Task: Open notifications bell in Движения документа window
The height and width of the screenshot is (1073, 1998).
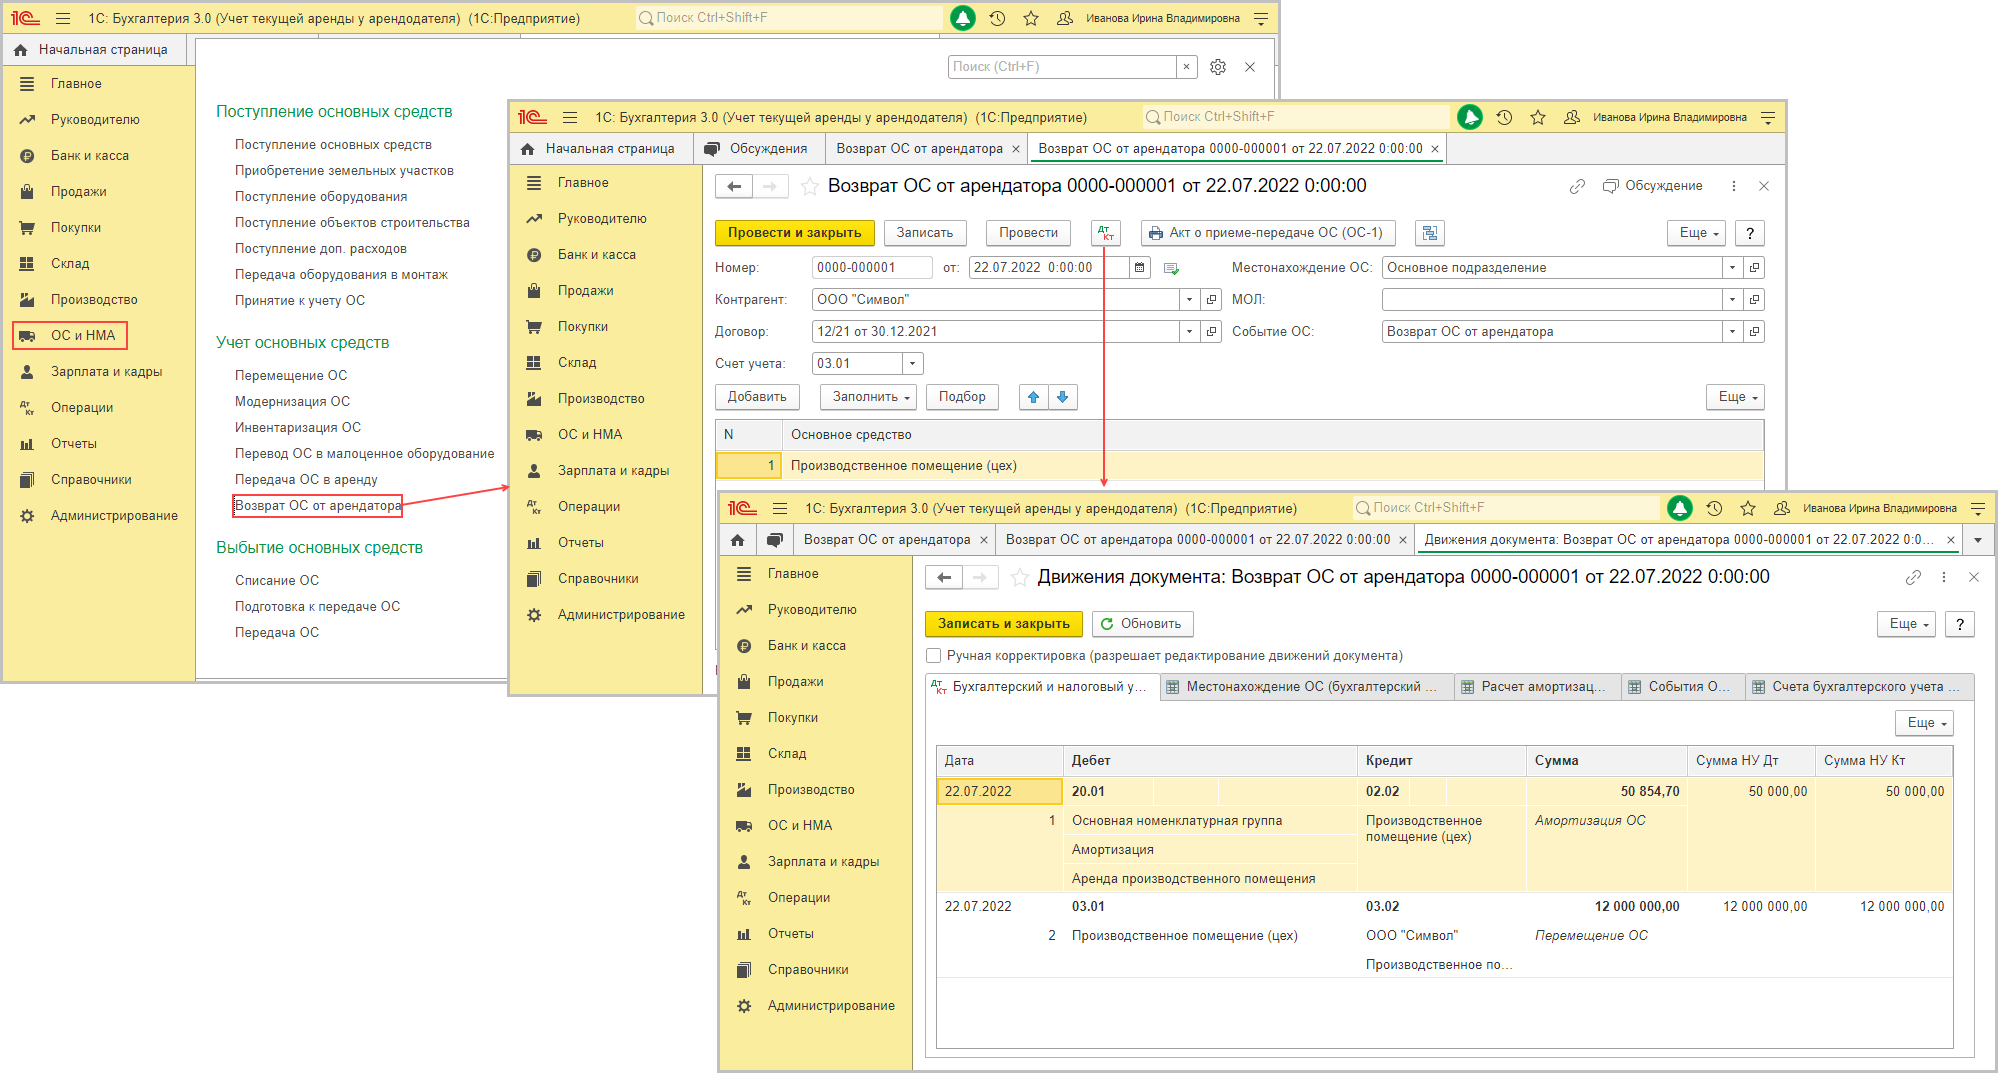Action: click(x=1680, y=508)
